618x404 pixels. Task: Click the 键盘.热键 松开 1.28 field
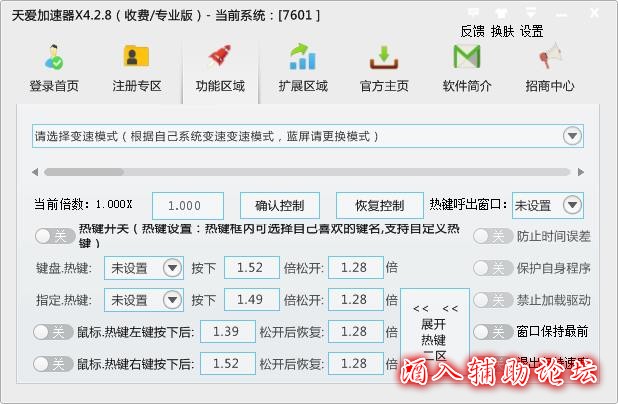[356, 268]
